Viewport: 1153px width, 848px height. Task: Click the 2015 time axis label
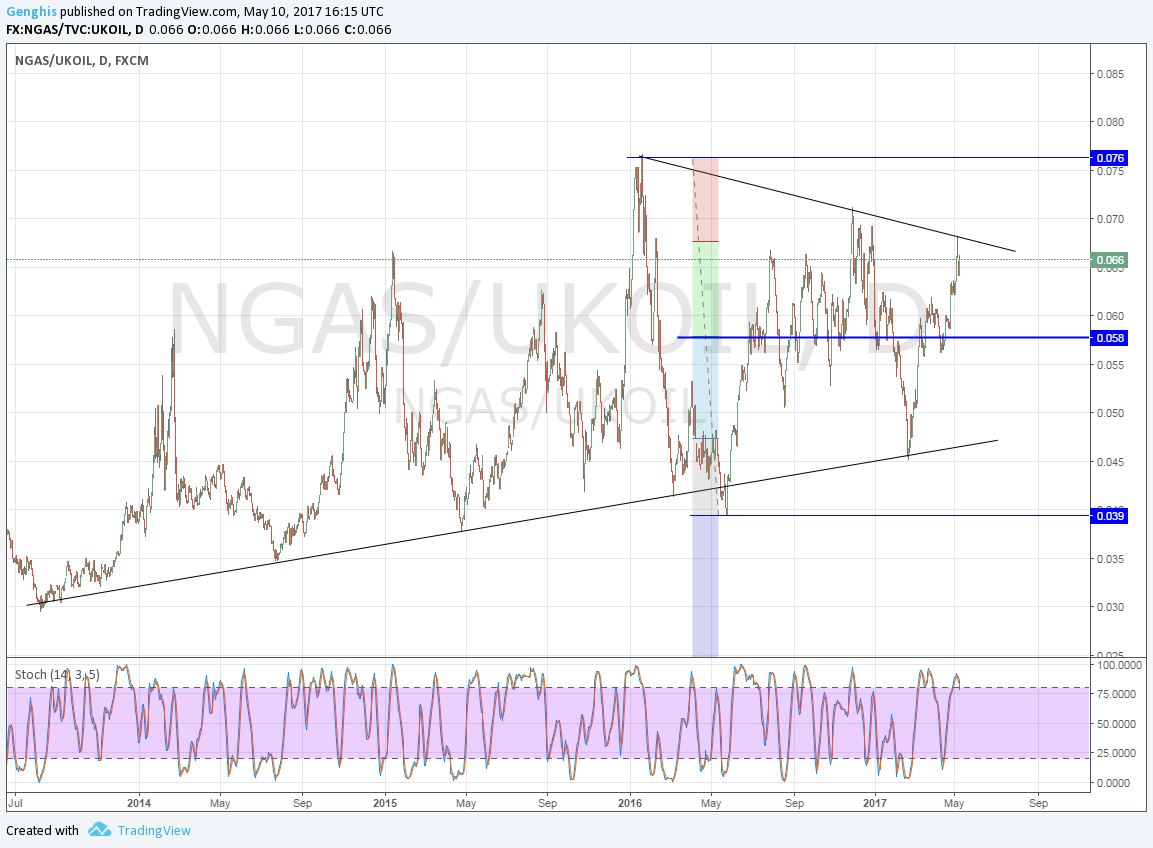[x=385, y=803]
